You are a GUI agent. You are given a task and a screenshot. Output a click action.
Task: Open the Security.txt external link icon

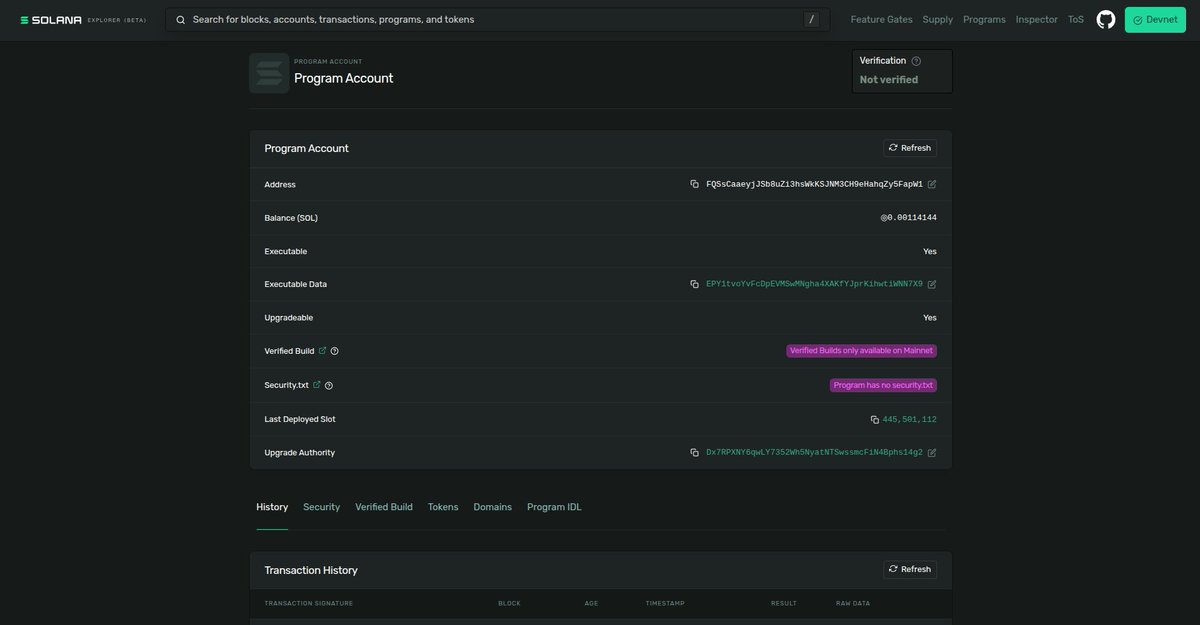tap(317, 385)
